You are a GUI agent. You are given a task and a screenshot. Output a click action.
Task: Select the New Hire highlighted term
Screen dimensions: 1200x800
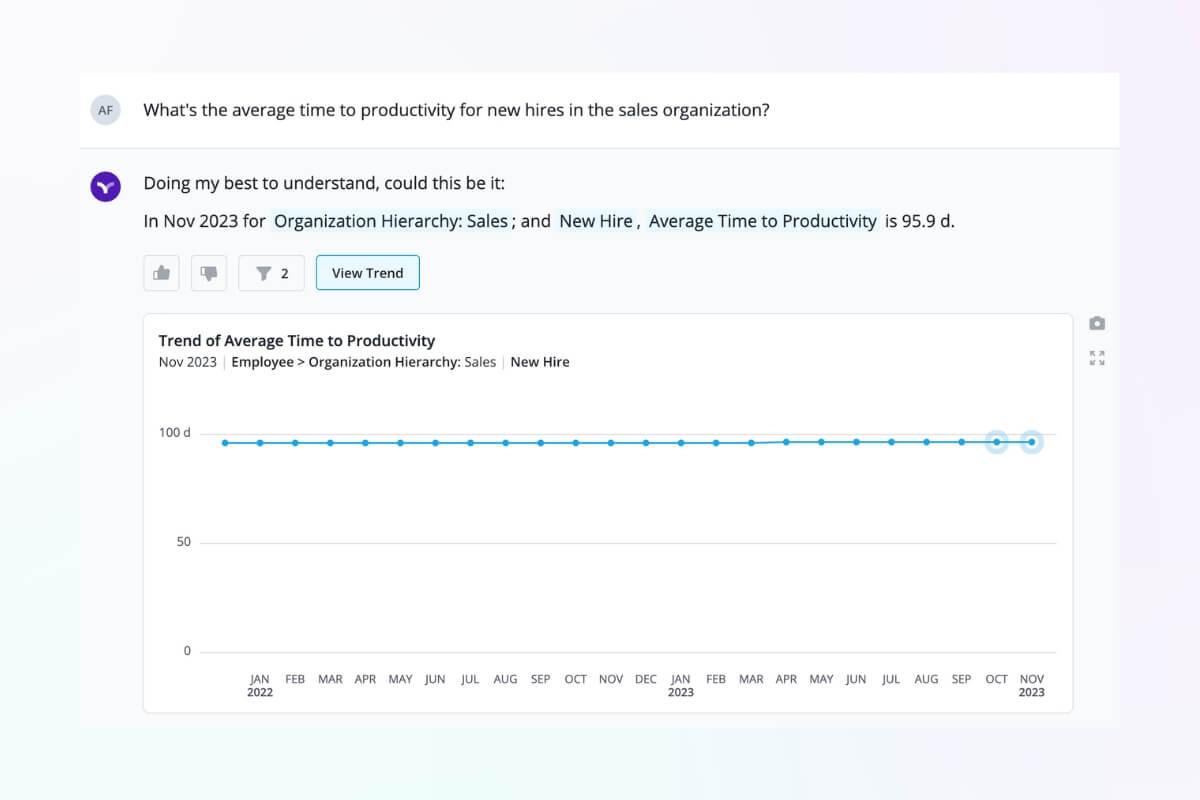(x=596, y=221)
